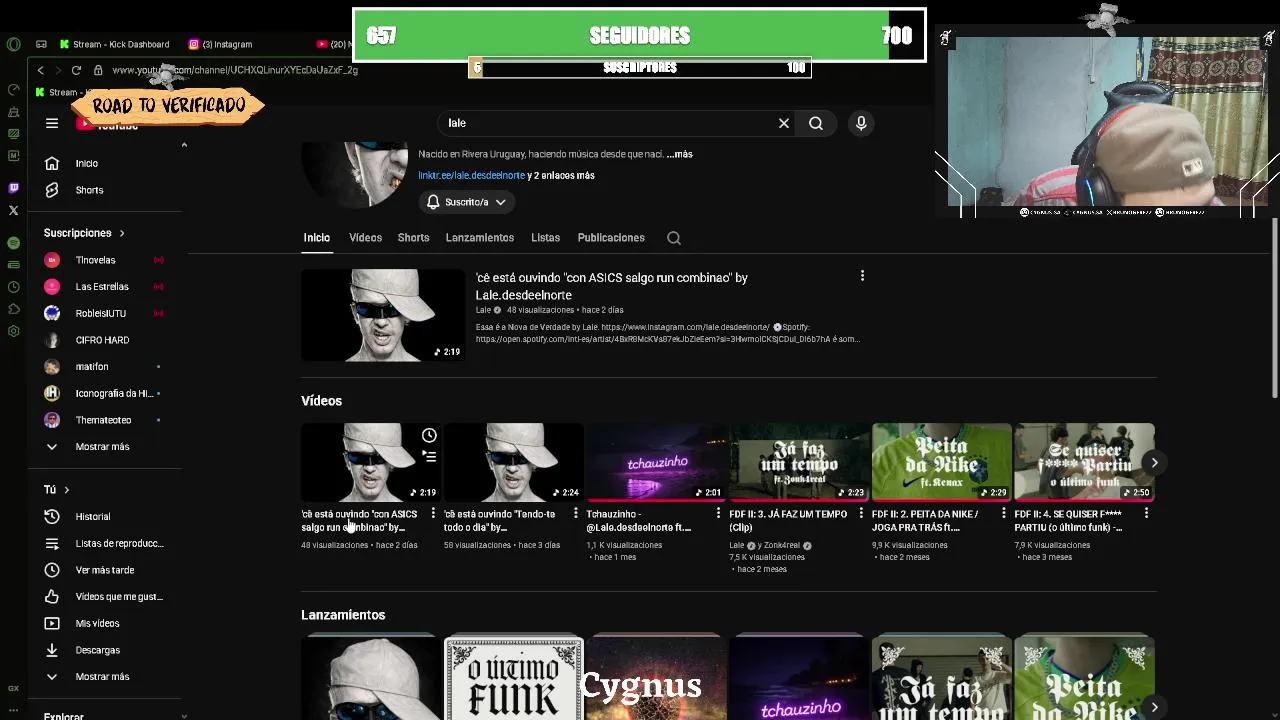
Task: Switch to the Lanzamientos tab
Action: point(479,238)
